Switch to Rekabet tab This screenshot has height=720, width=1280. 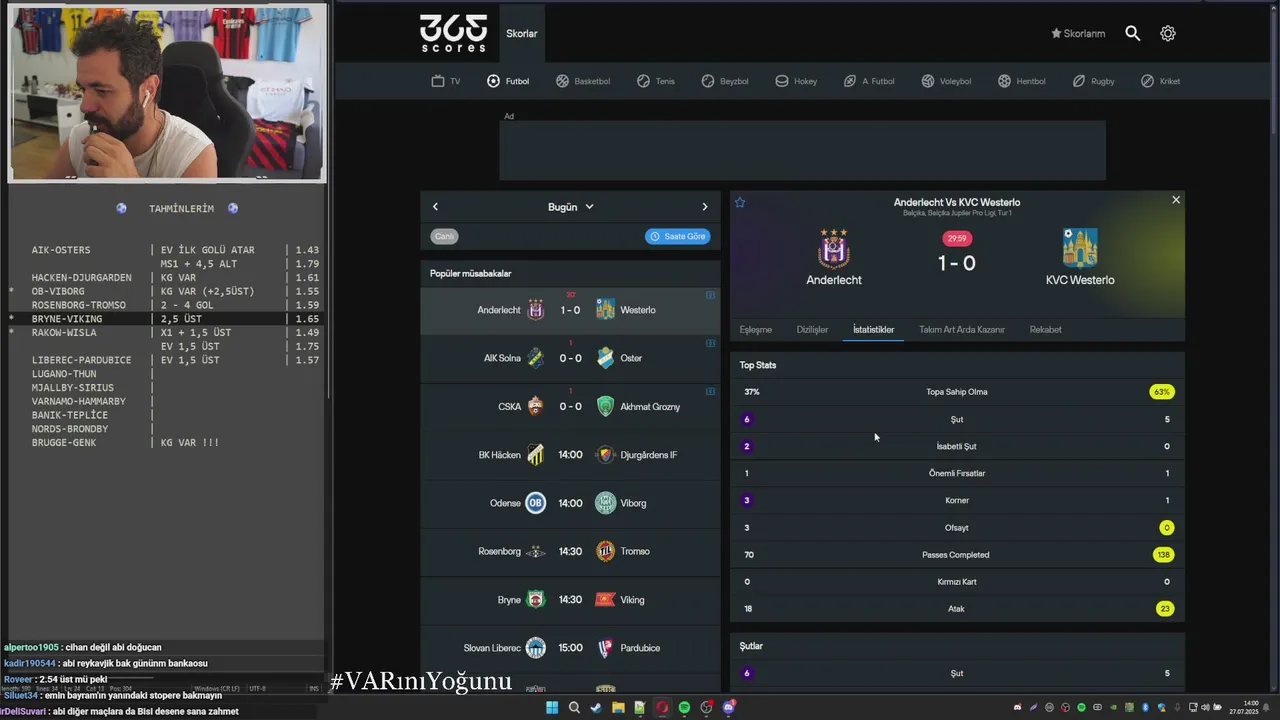1045,329
